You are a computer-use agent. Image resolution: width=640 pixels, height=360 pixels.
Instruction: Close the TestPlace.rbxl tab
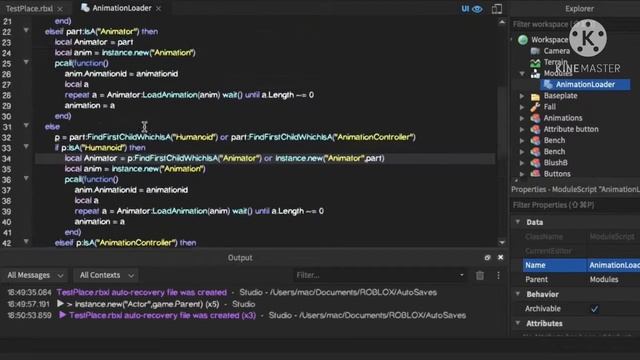pos(60,9)
